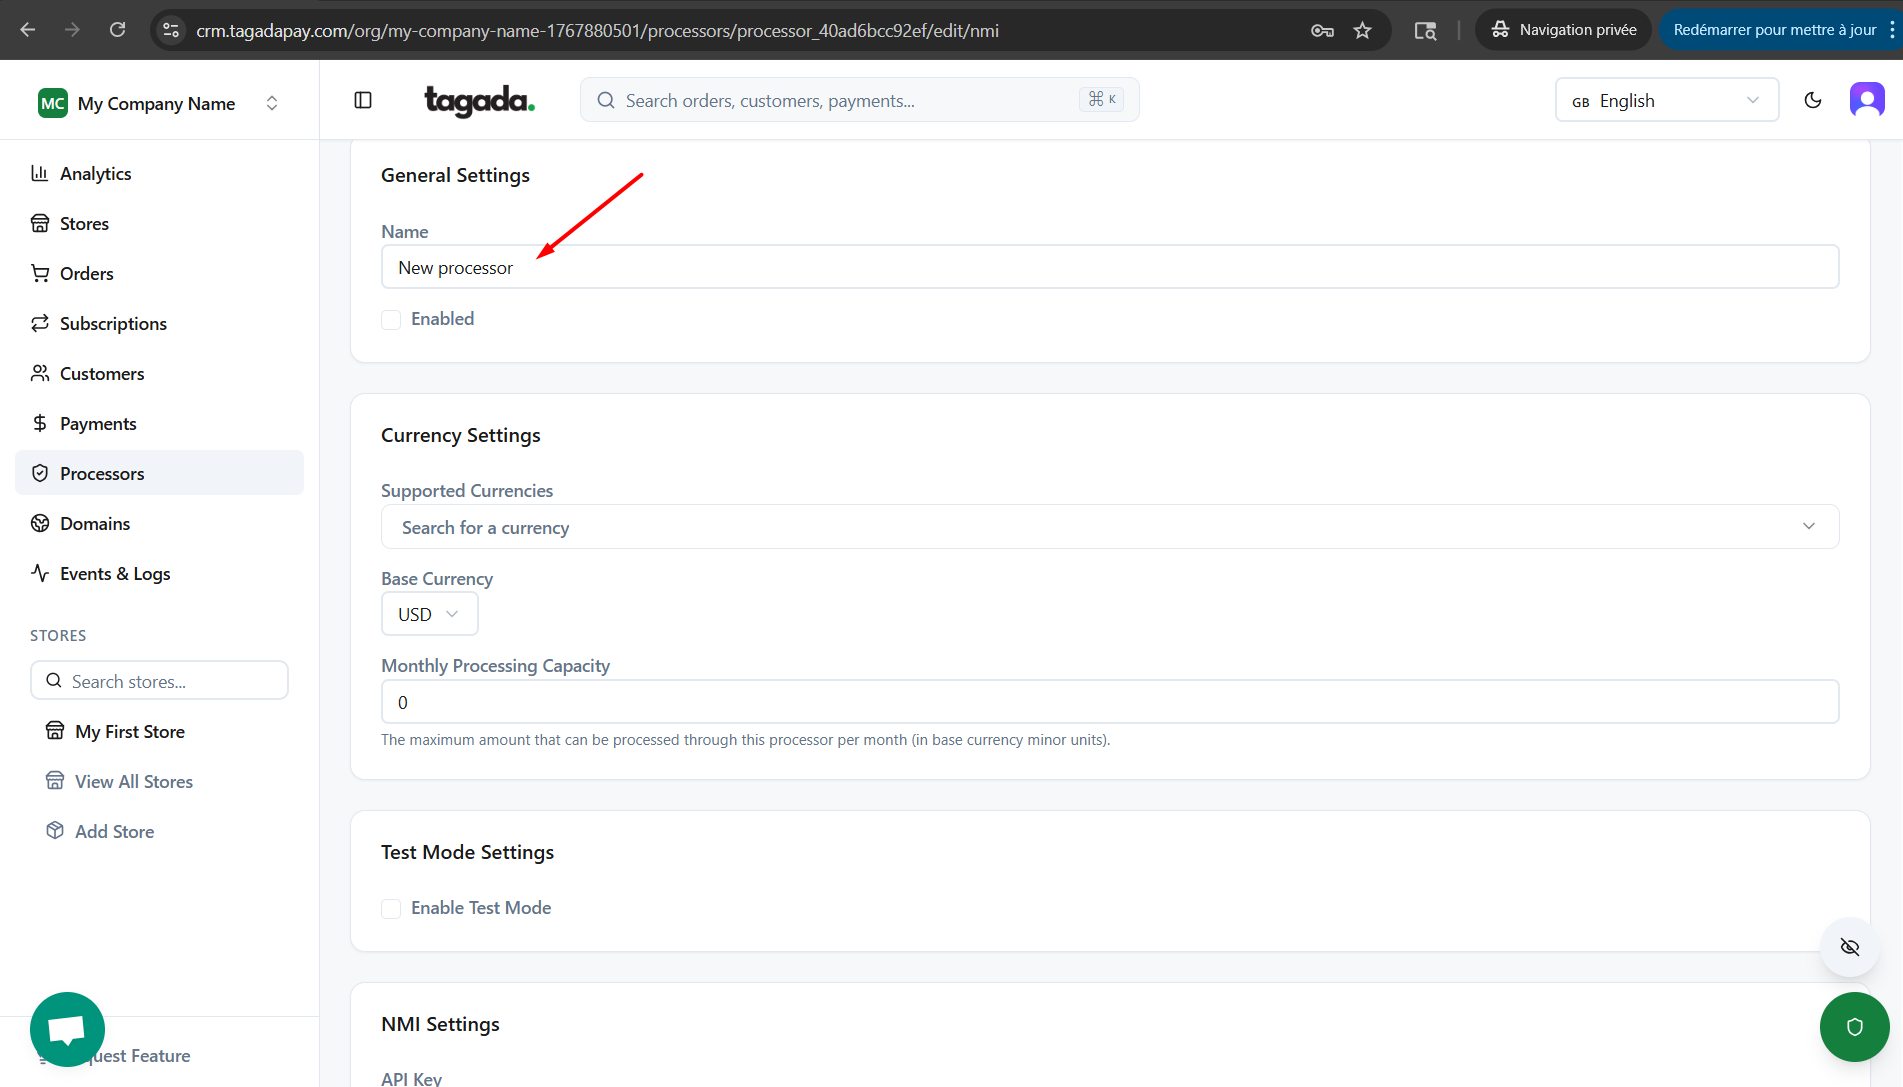Bookmark this page with star icon

(x=1362, y=30)
